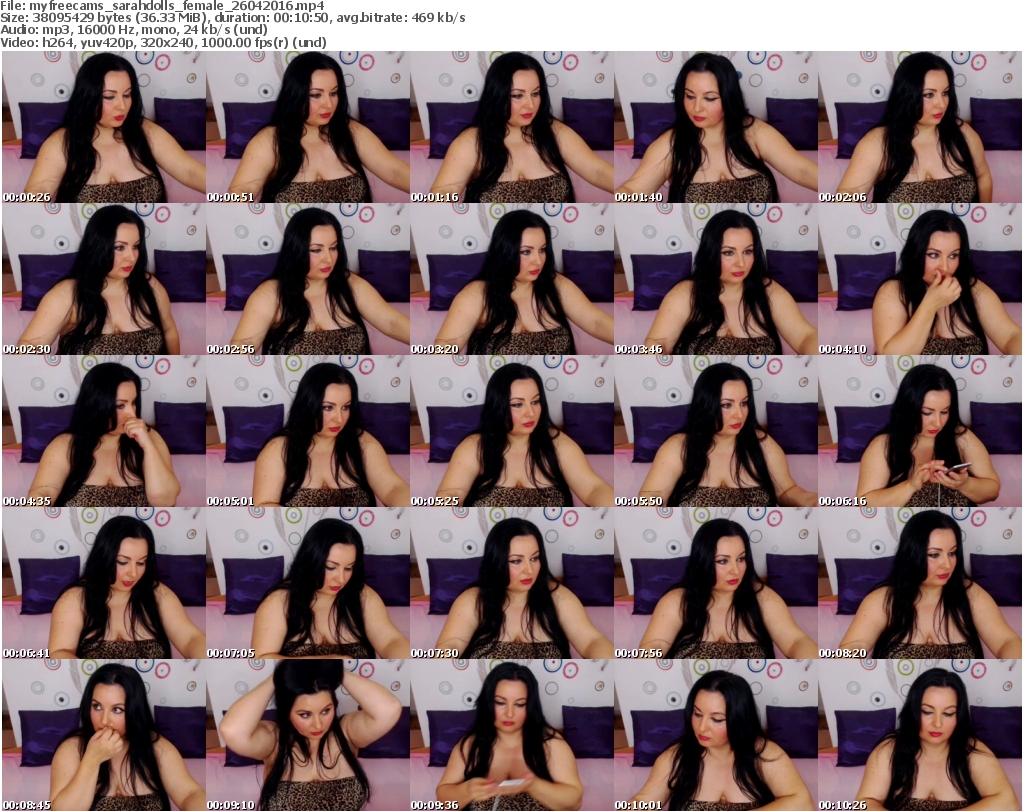Select the thumbnail frame stamped 00:03:20

[511, 279]
